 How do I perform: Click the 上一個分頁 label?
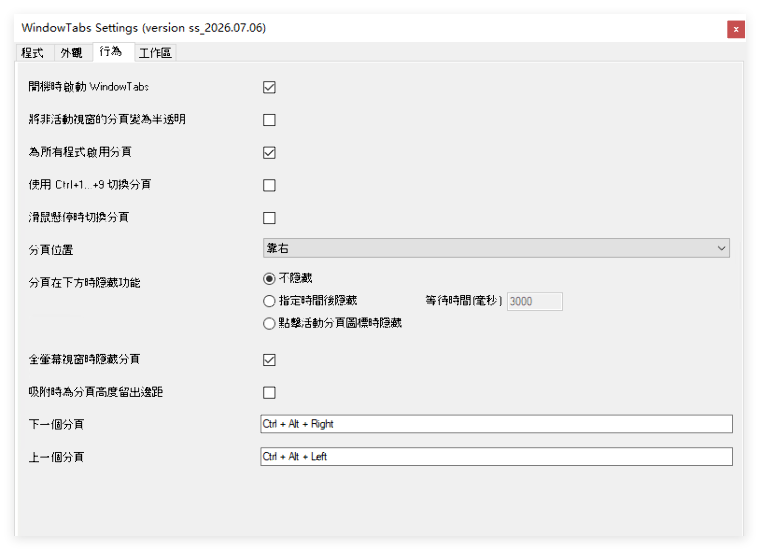[56, 457]
